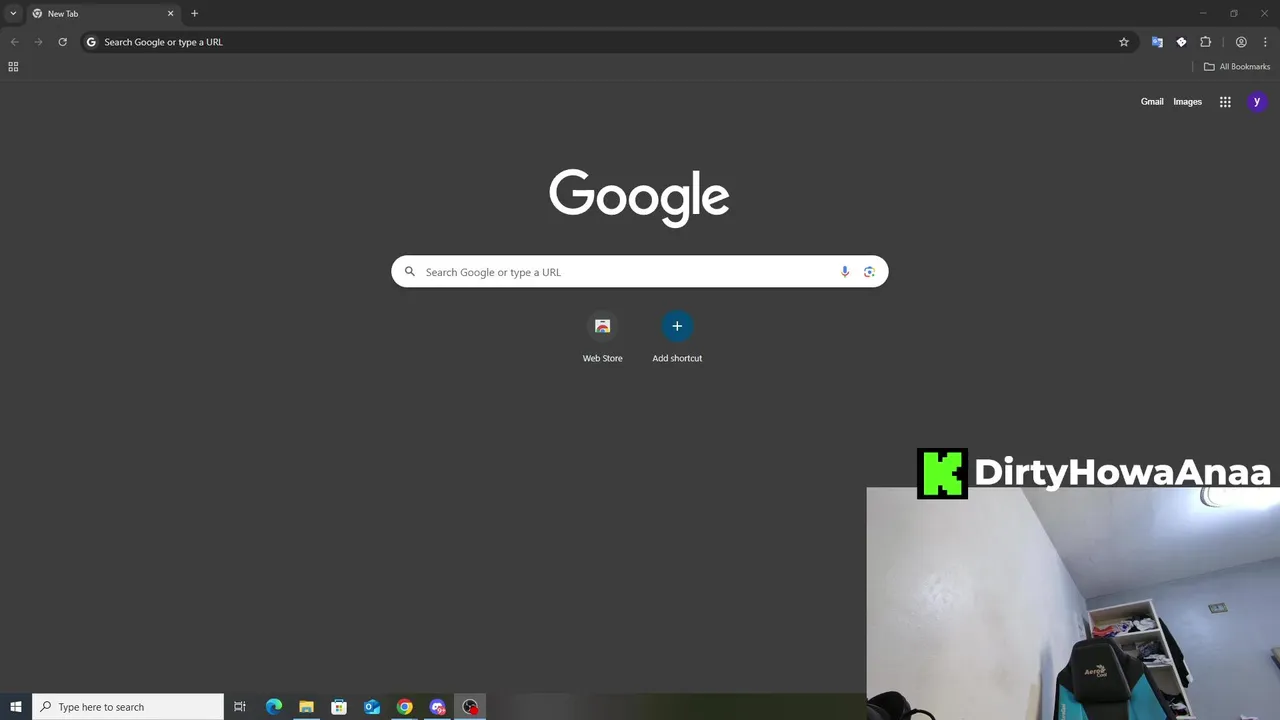Open File Explorer from the taskbar
This screenshot has height=720, width=1280.
[x=306, y=707]
